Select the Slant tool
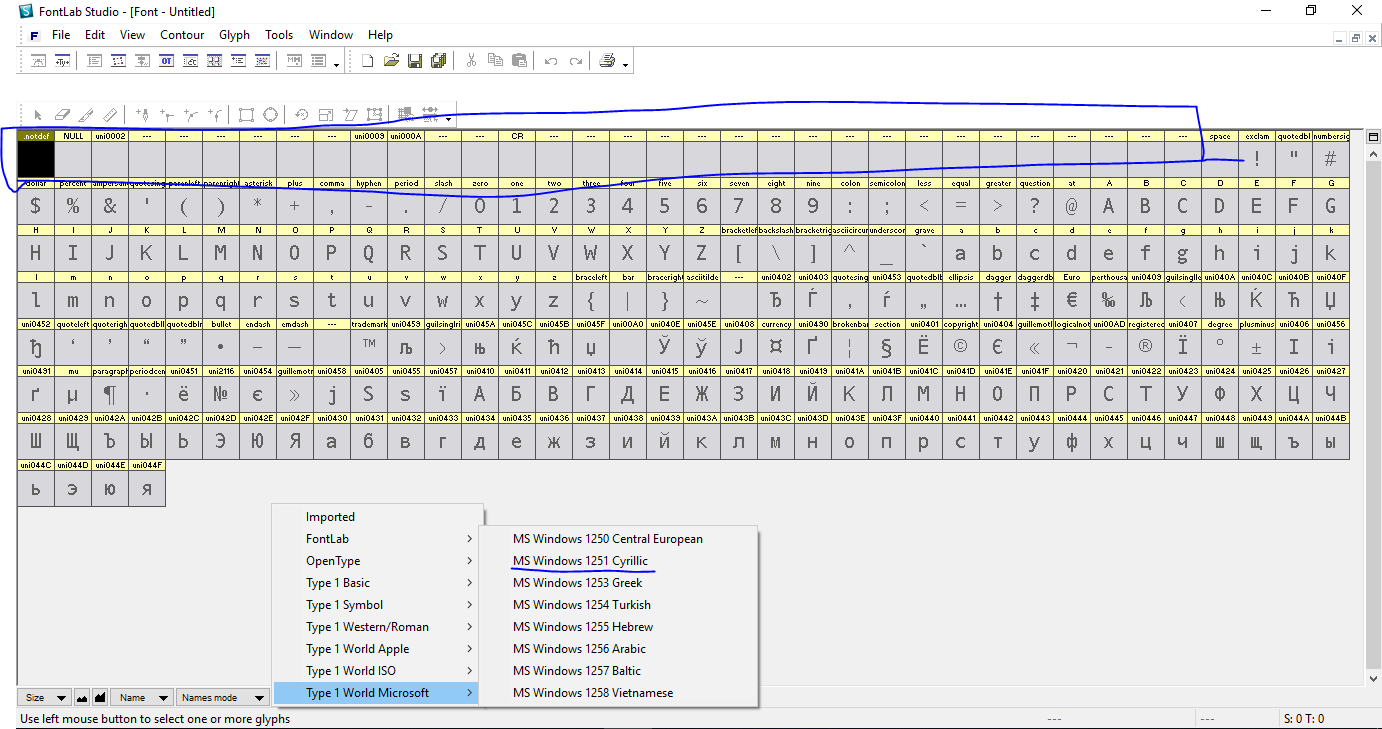The image size is (1382, 729). (350, 115)
